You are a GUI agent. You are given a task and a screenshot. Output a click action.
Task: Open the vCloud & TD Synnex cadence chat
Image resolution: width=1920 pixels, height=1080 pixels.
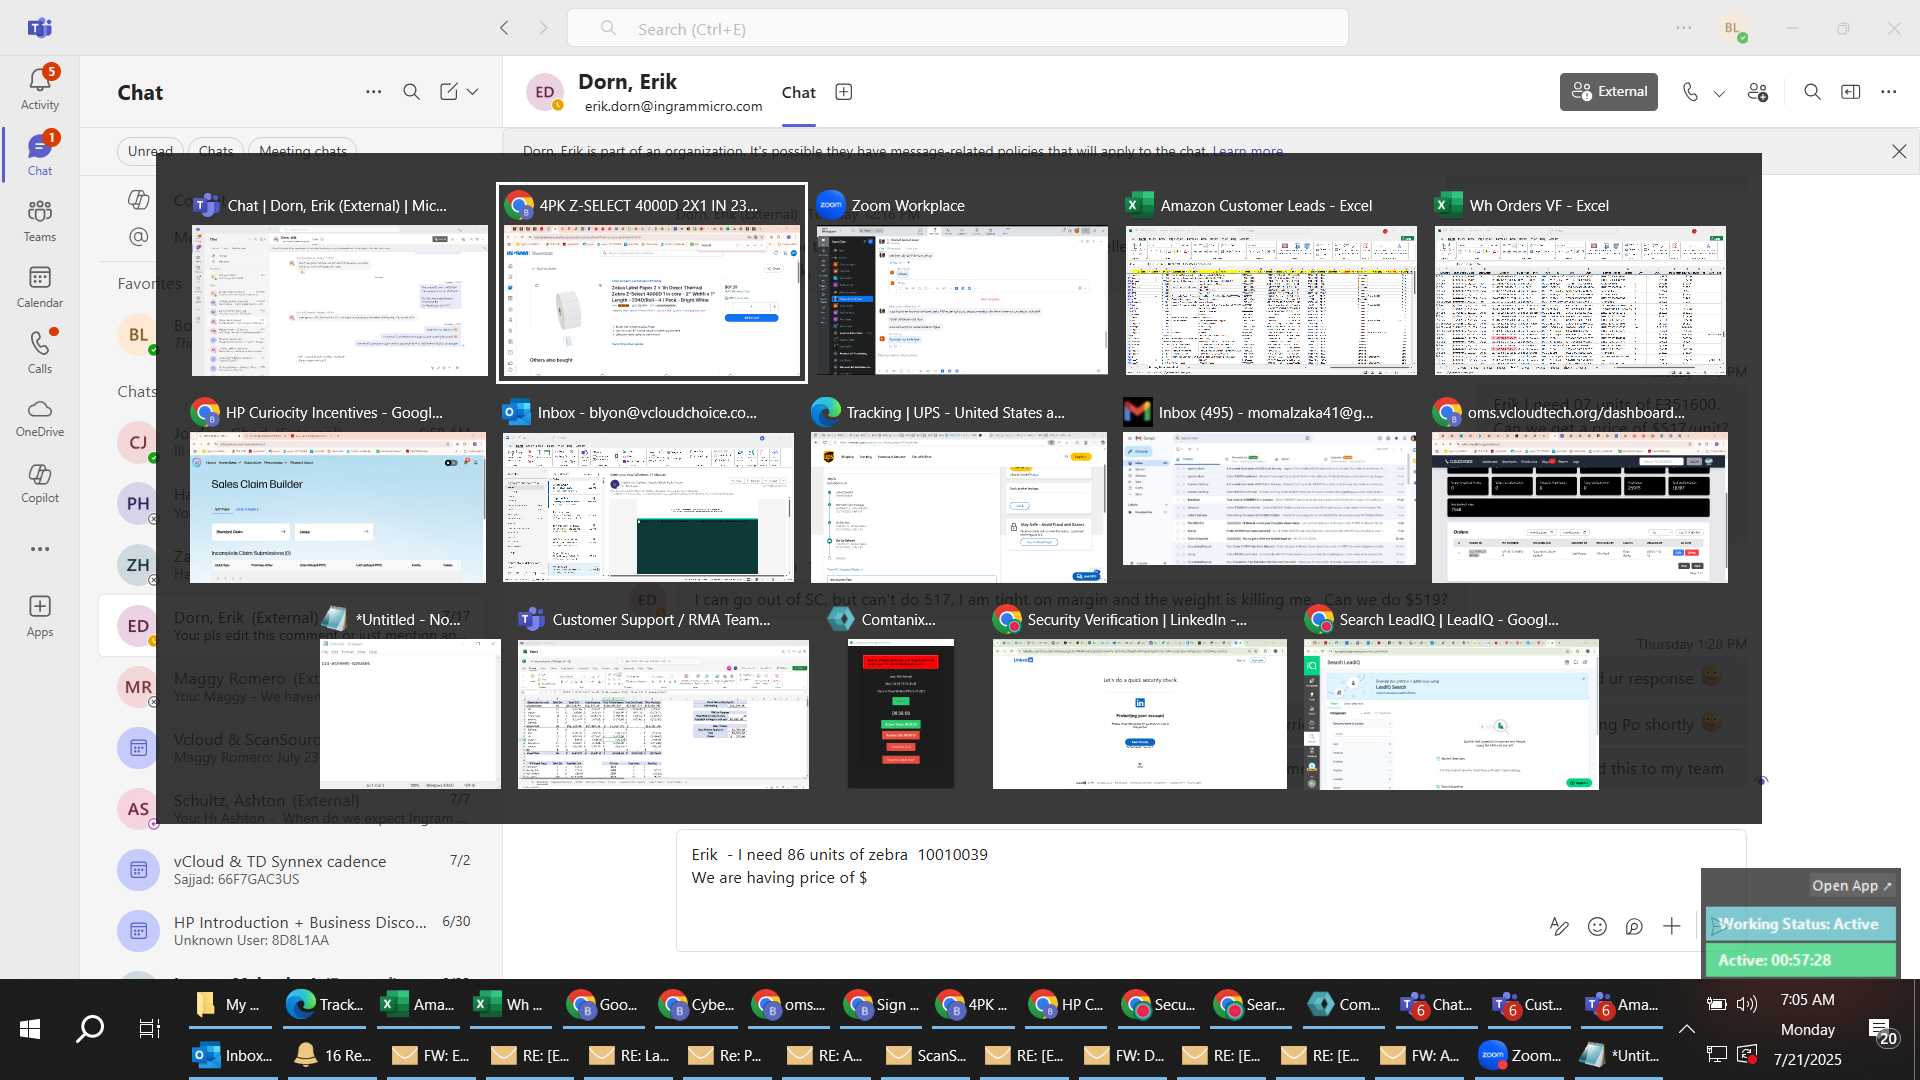[300, 869]
